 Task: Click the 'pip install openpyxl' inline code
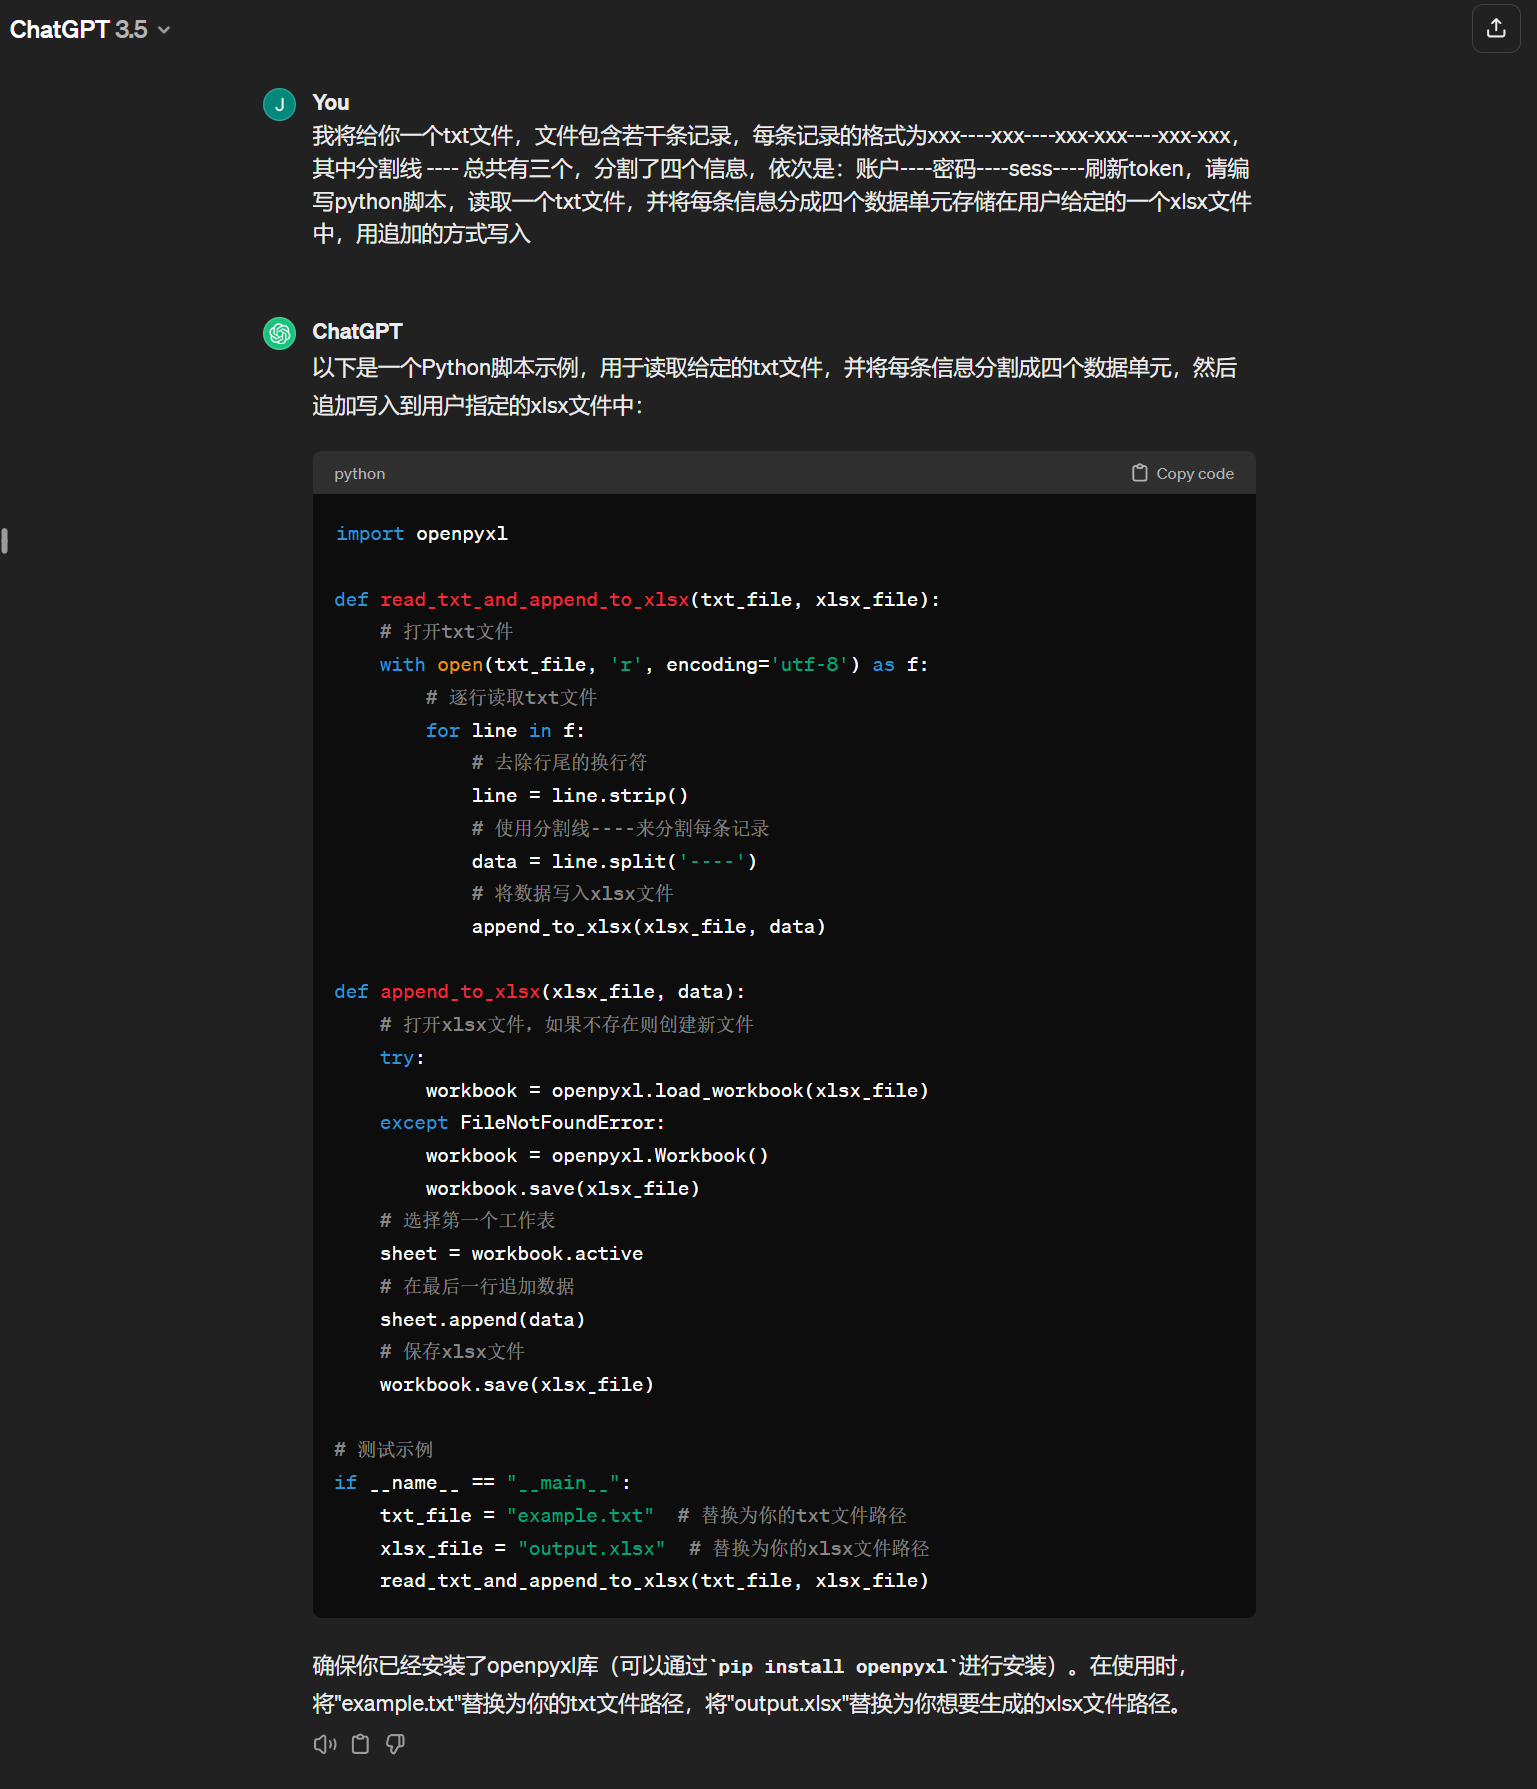(832, 1667)
